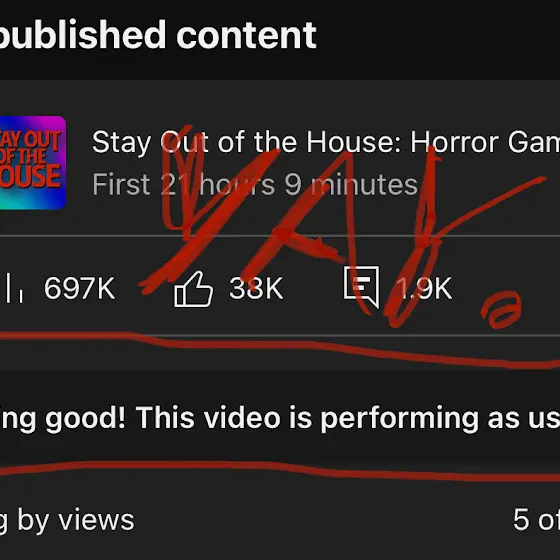
Task: Tap the views bar chart icon
Action: [x=14, y=288]
